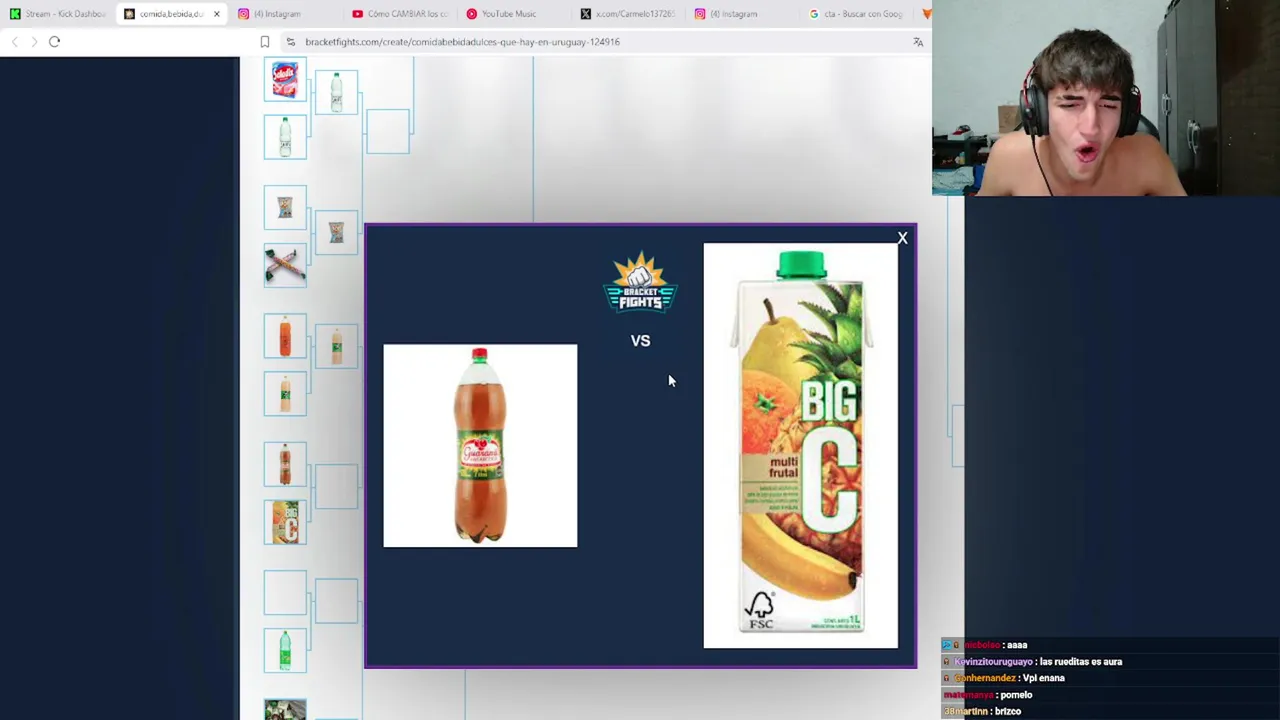This screenshot has width=1280, height=720.
Task: Select the Saladix snack bracket thumbnail
Action: [285, 80]
